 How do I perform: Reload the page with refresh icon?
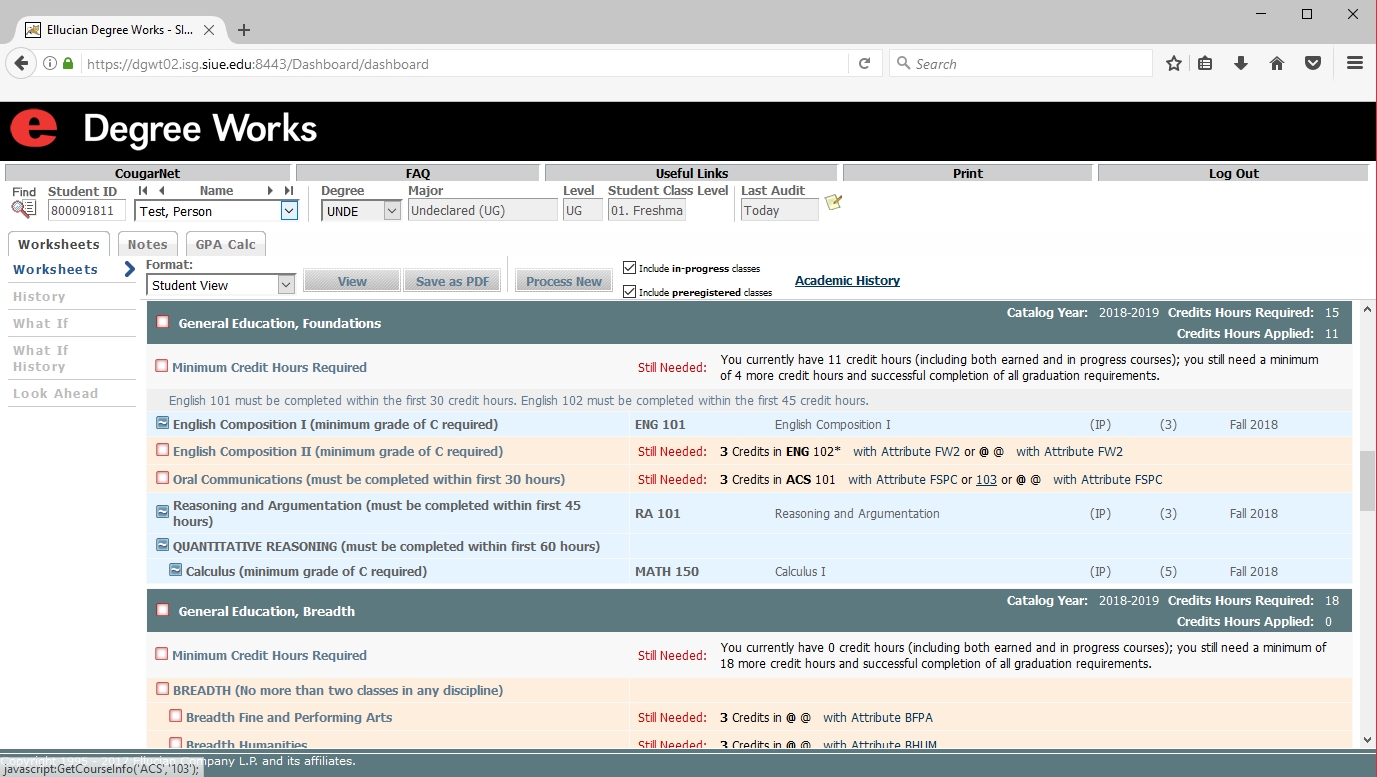pos(865,64)
